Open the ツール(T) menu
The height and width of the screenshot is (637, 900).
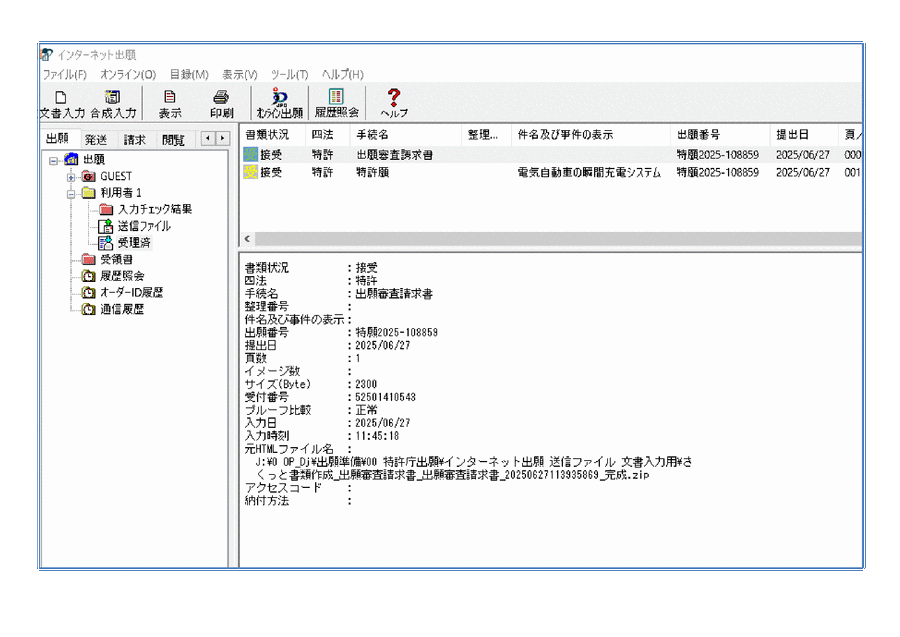click(x=289, y=75)
